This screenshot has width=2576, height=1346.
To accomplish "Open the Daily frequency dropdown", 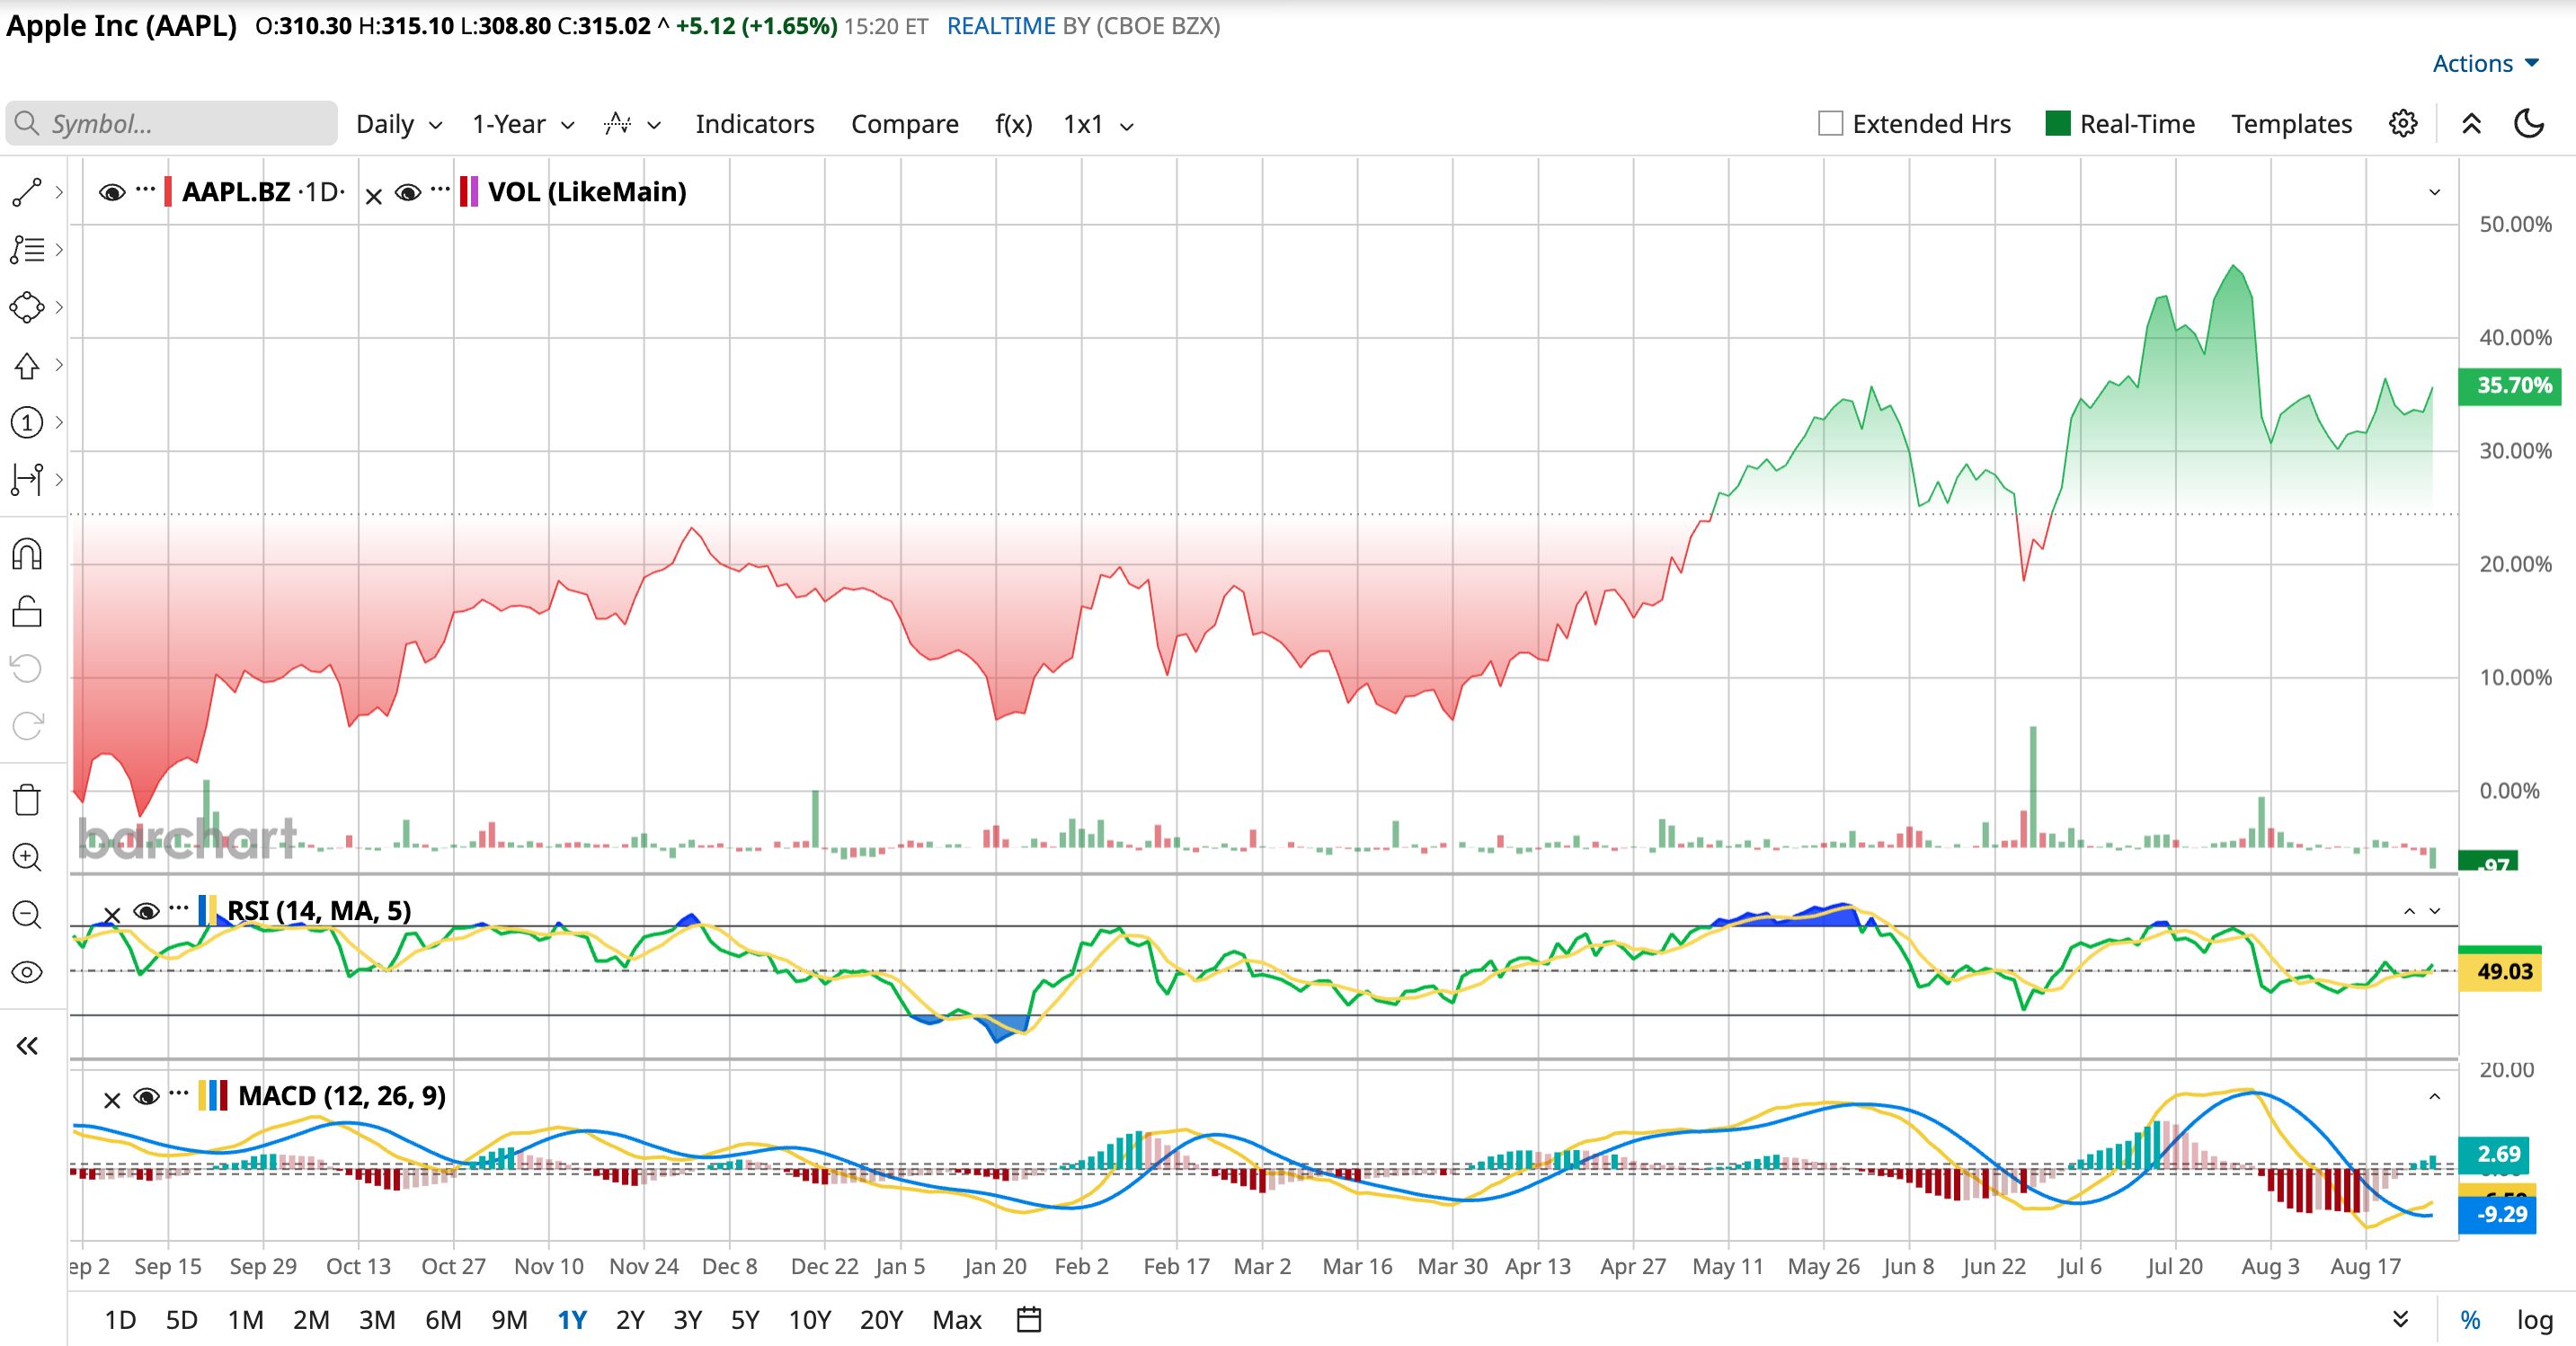I will (399, 124).
